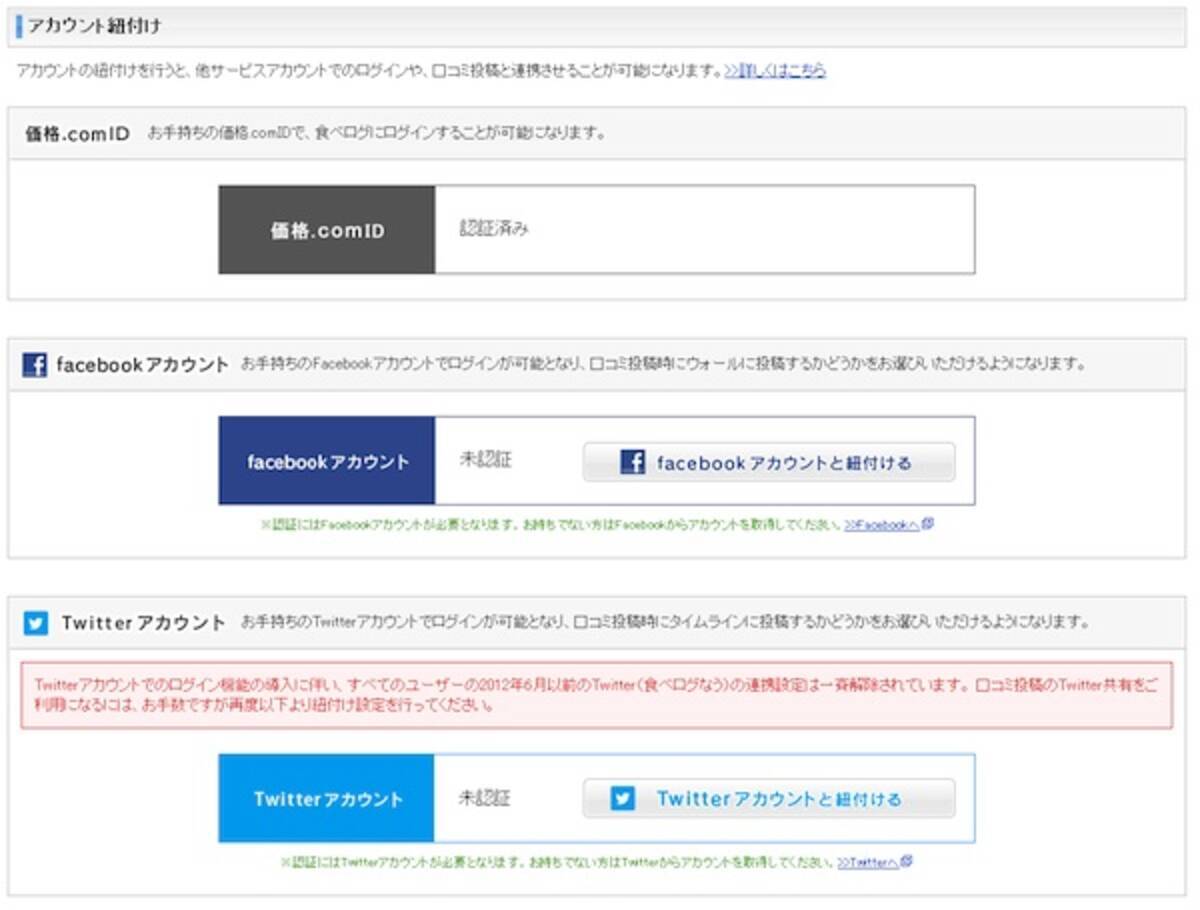
Task: Click the Facebook "f" icon beside the section heading
Action: pyautogui.click(x=36, y=366)
